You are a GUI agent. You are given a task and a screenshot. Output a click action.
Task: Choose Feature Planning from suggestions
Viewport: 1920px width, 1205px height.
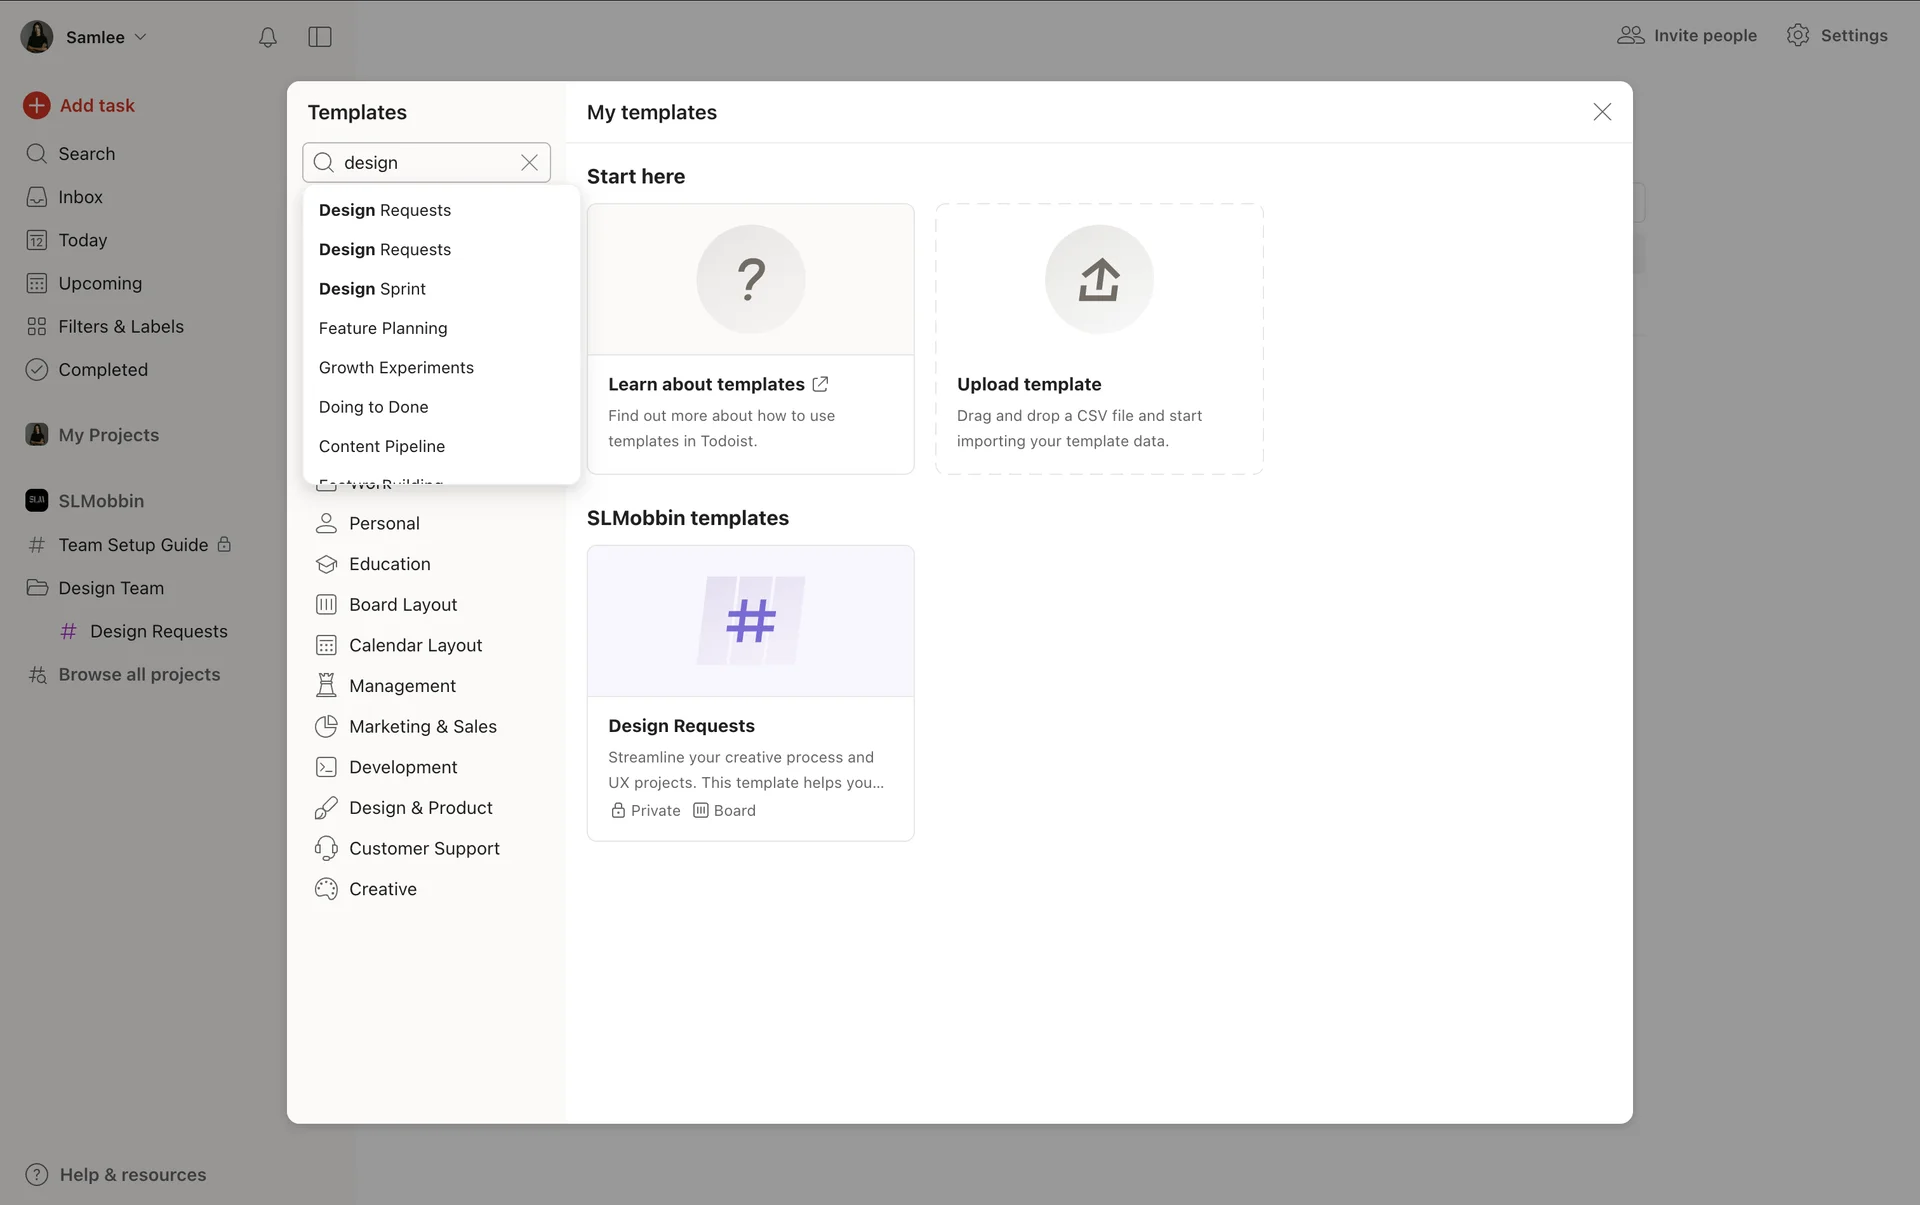point(383,328)
